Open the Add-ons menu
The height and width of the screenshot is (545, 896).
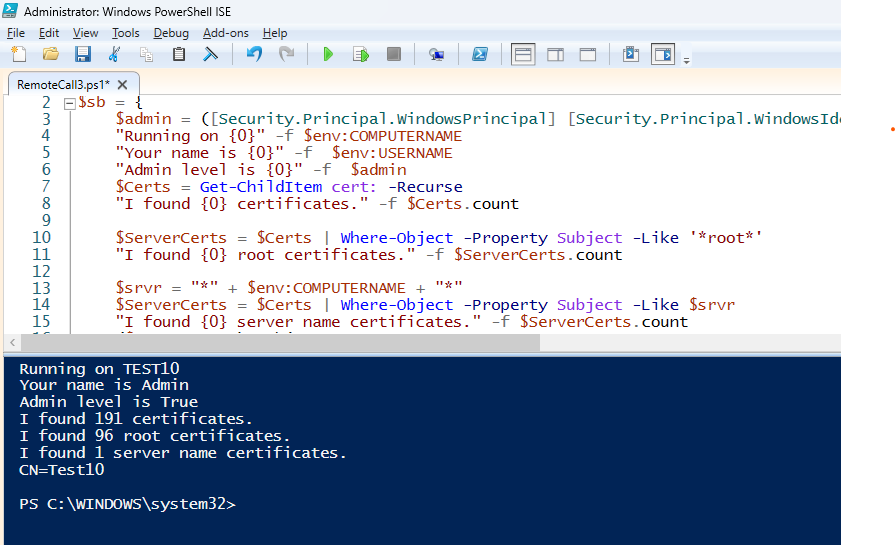[226, 33]
